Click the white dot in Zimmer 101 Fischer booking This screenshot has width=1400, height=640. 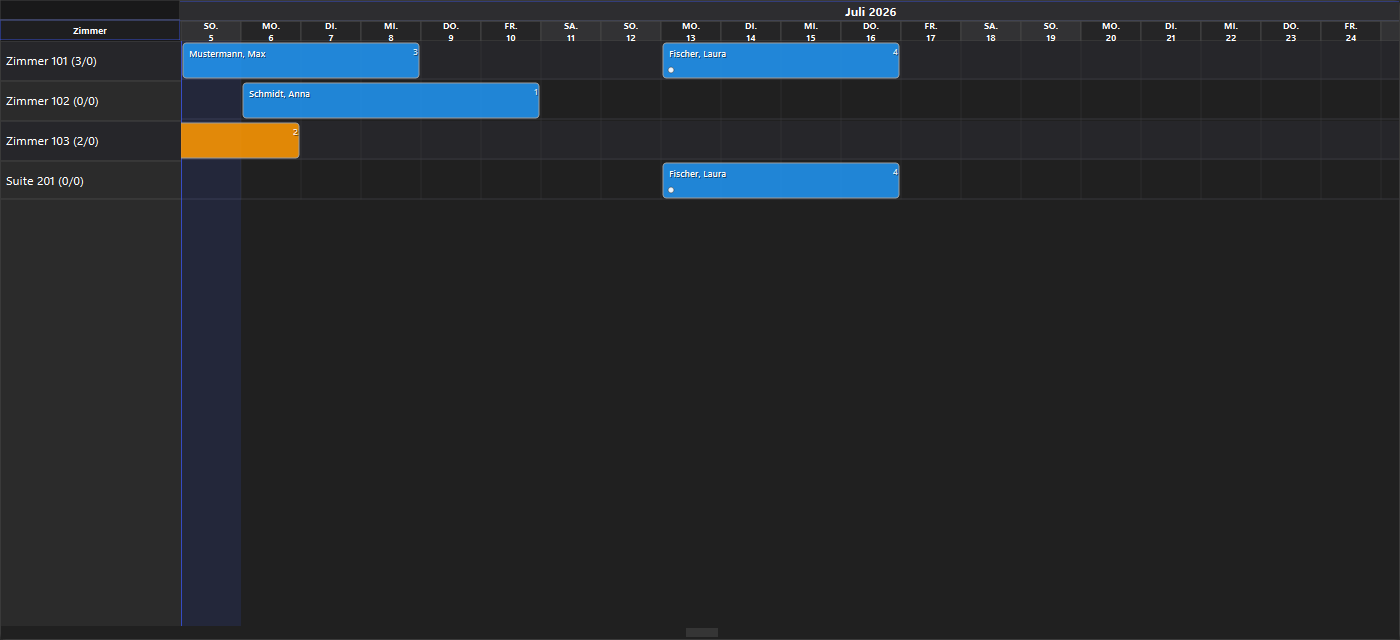tap(671, 70)
